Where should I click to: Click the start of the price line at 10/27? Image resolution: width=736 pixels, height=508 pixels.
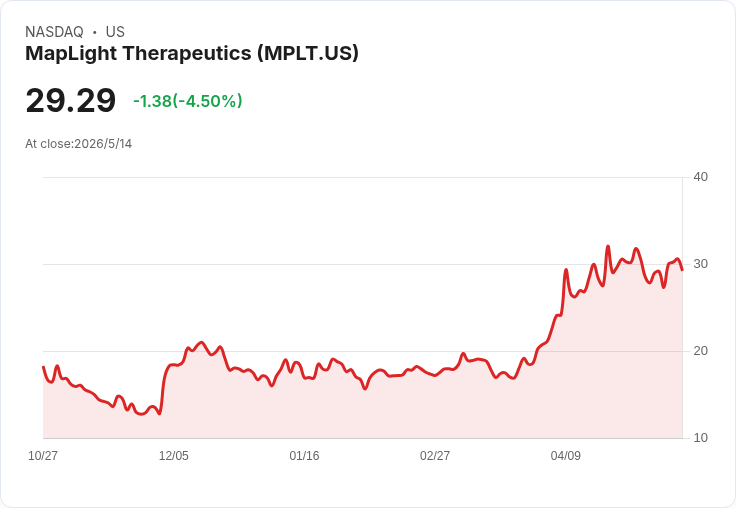43,367
